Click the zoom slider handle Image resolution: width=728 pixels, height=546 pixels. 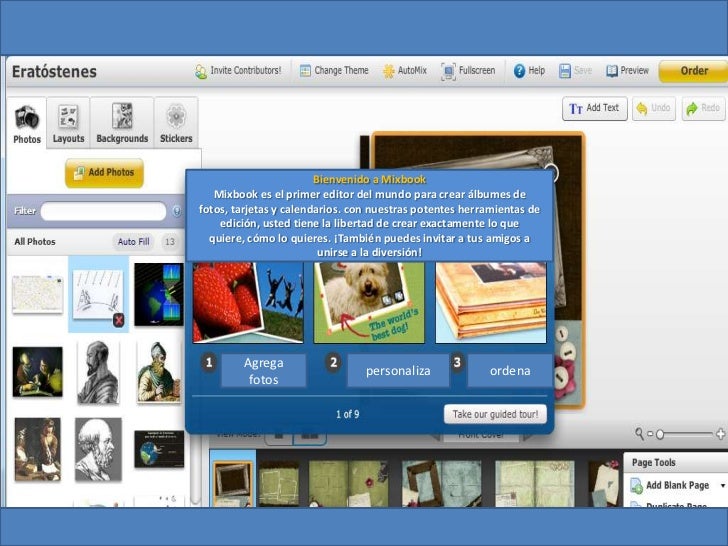pyautogui.click(x=660, y=435)
